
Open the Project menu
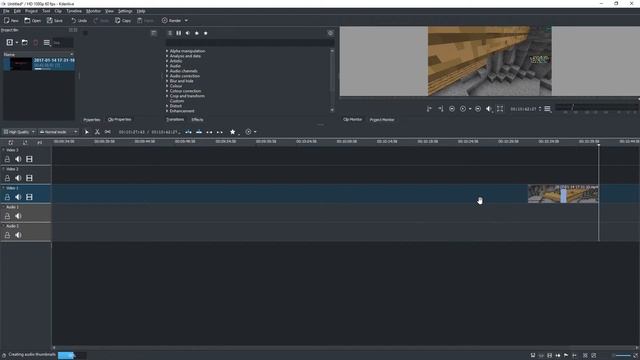(x=31, y=11)
